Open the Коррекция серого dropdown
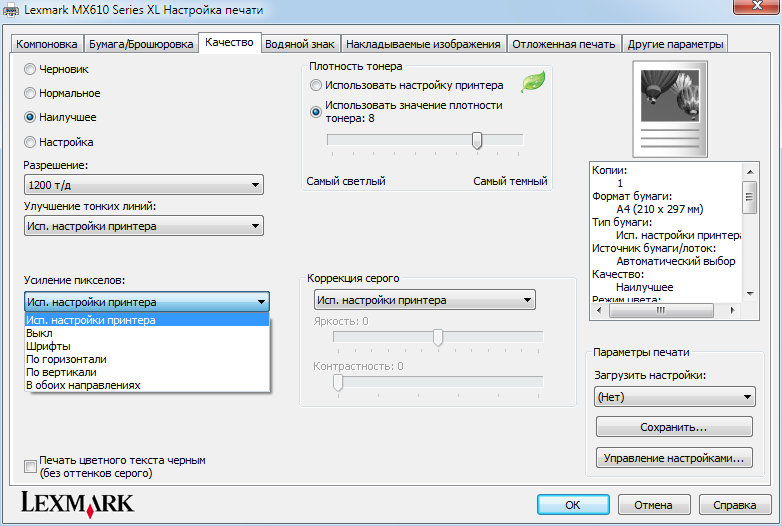This screenshot has width=782, height=526. (x=425, y=300)
